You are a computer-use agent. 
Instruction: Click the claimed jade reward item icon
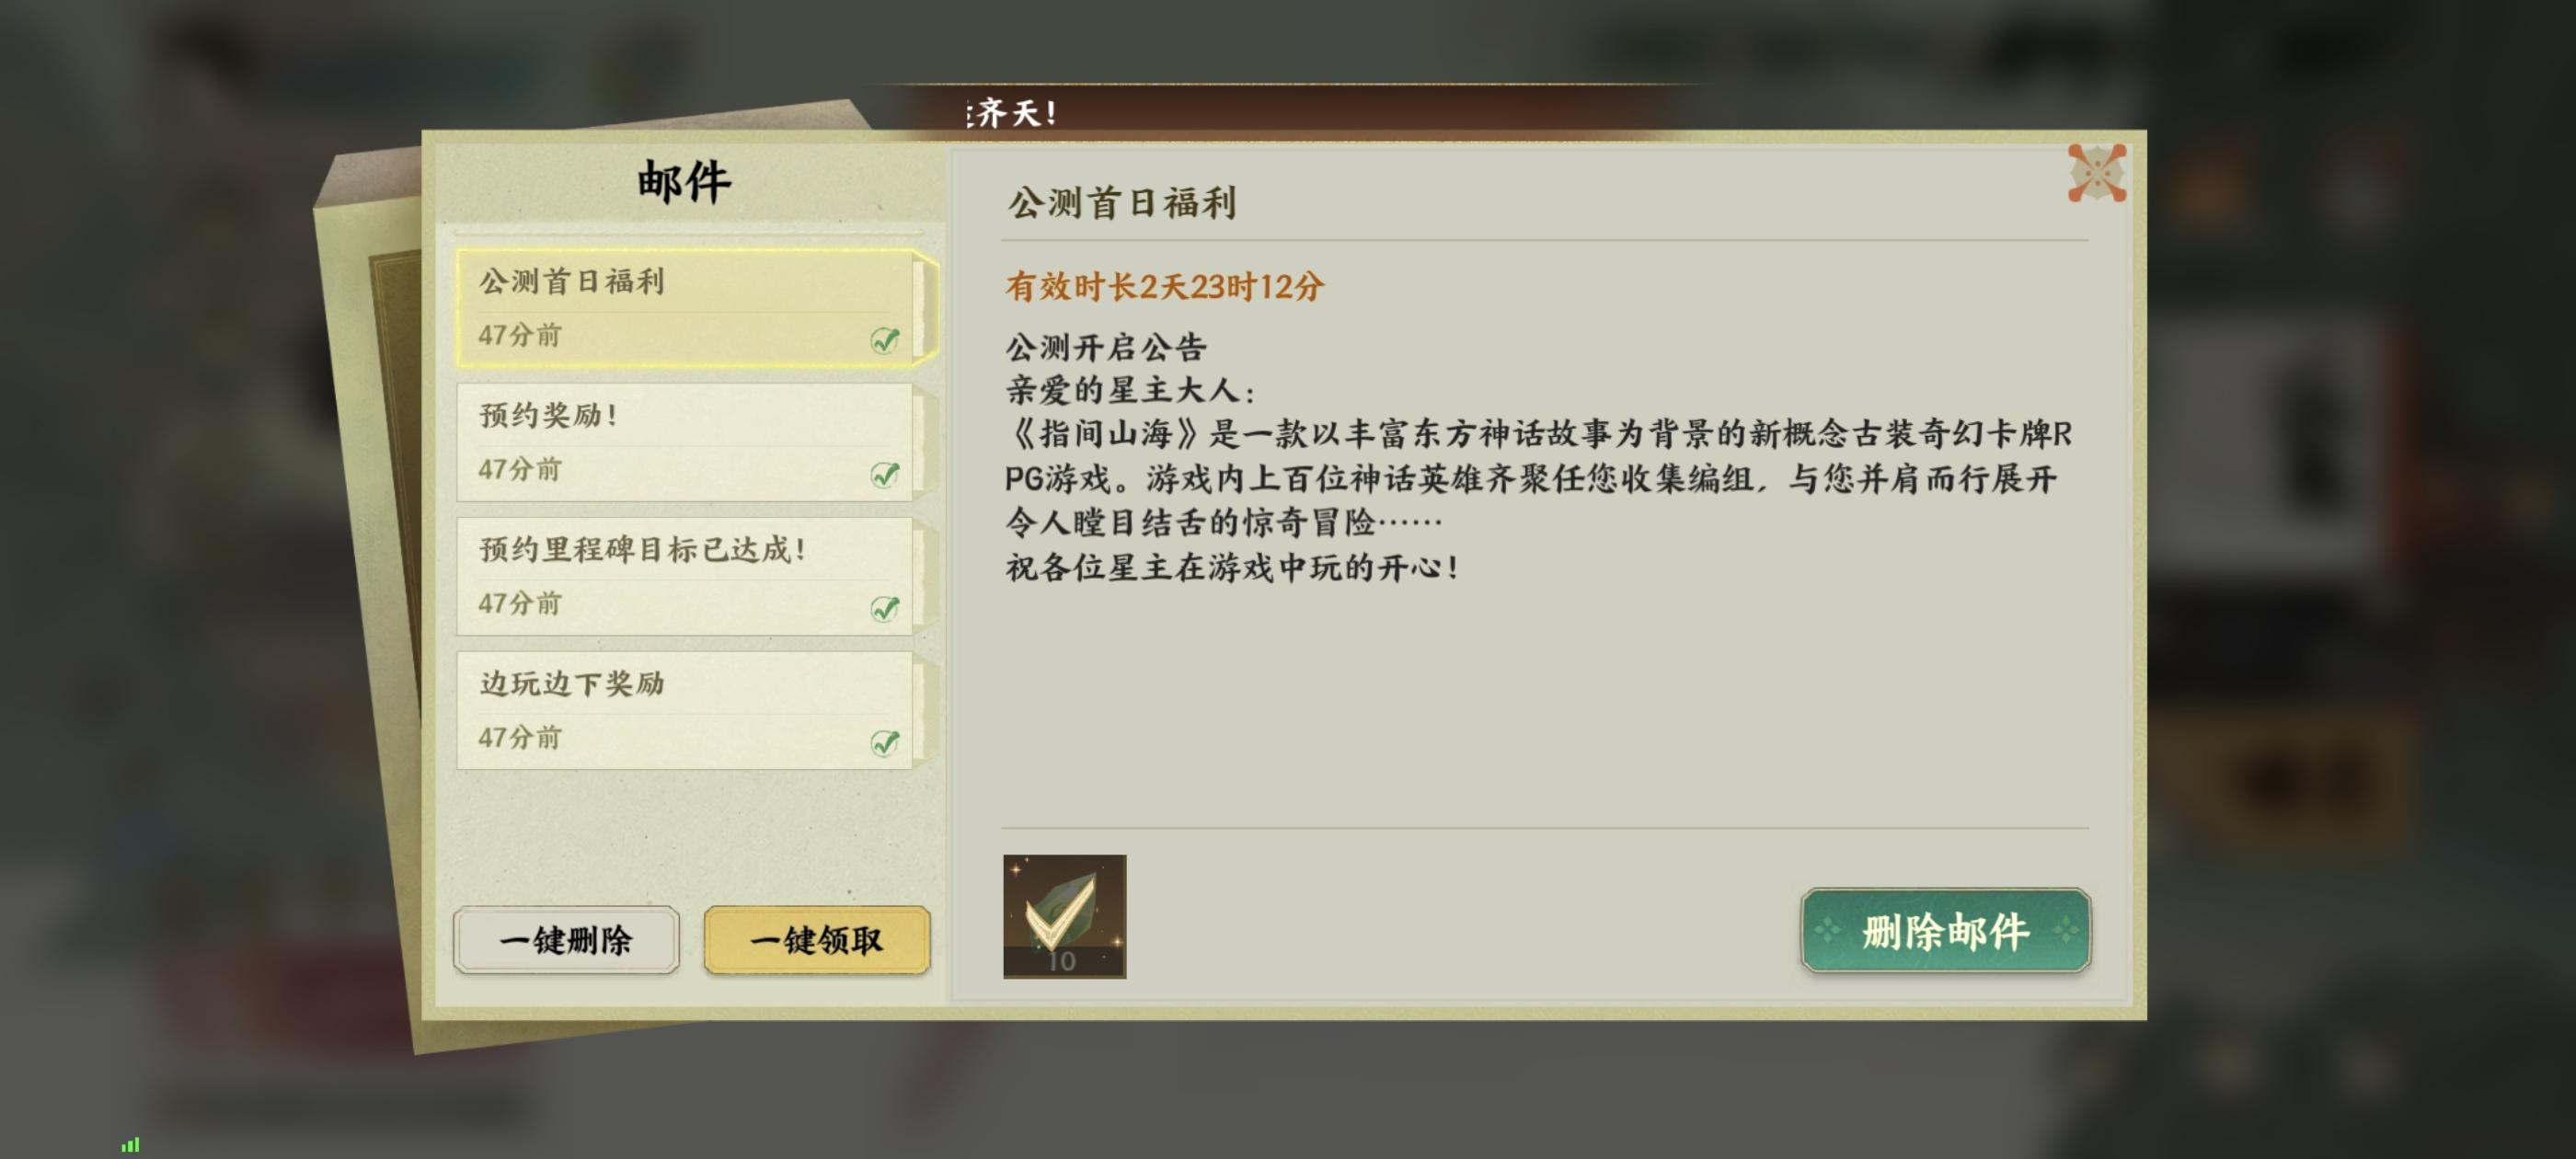point(1064,916)
